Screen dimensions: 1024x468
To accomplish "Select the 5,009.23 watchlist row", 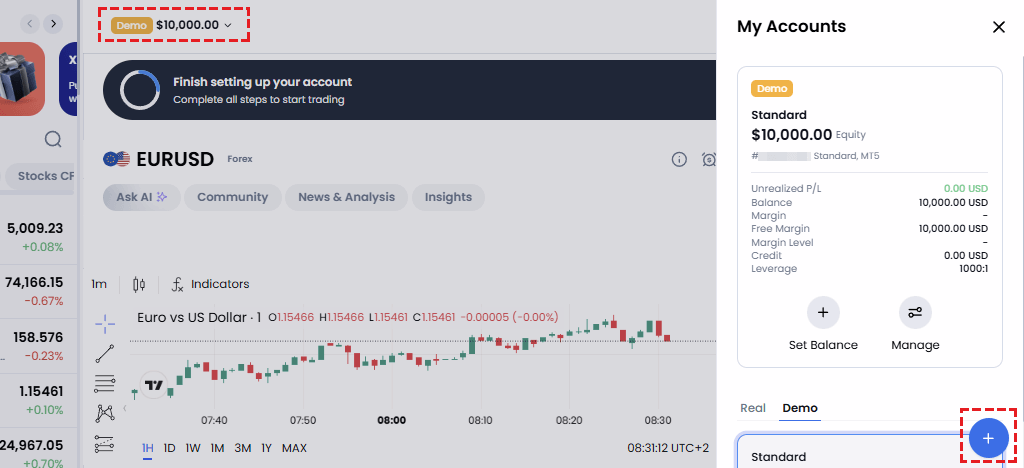I will pyautogui.click(x=39, y=237).
